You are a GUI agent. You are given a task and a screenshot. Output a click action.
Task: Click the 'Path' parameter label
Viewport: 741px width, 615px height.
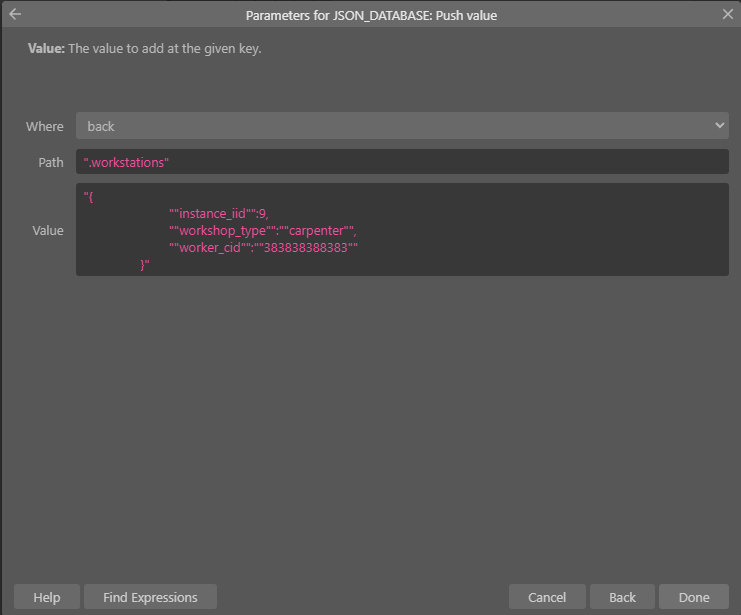coord(51,162)
